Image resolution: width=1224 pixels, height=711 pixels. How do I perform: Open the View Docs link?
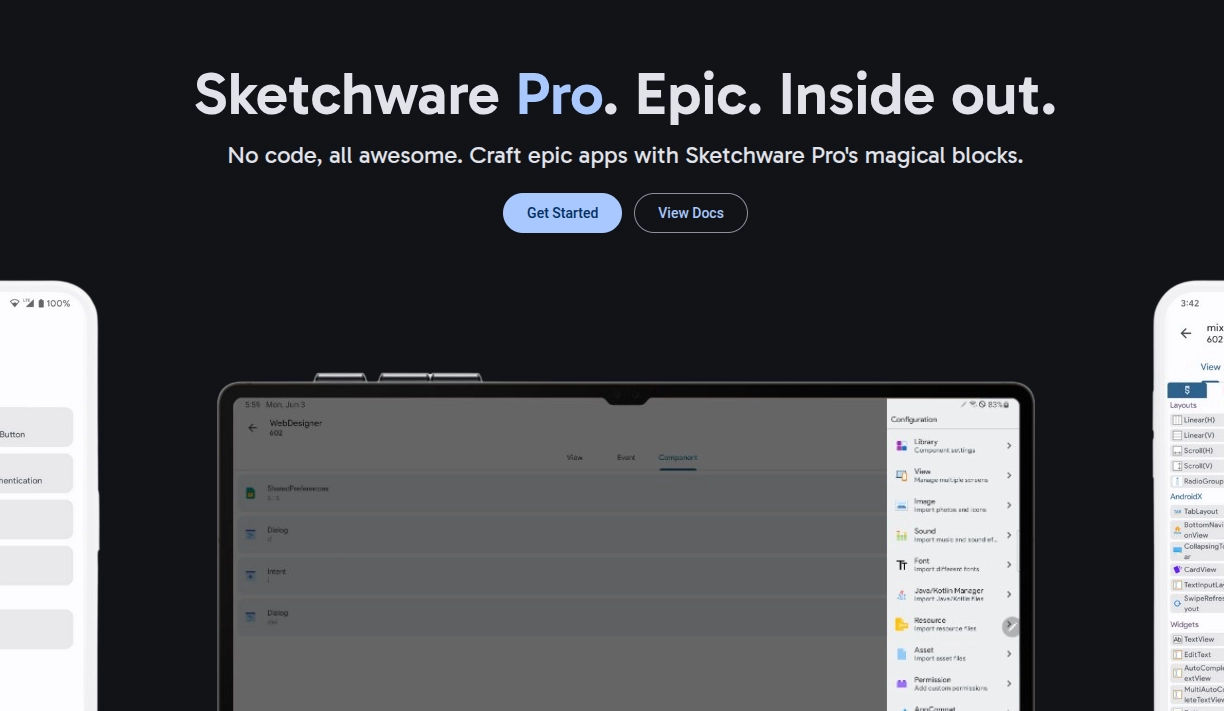tap(690, 213)
